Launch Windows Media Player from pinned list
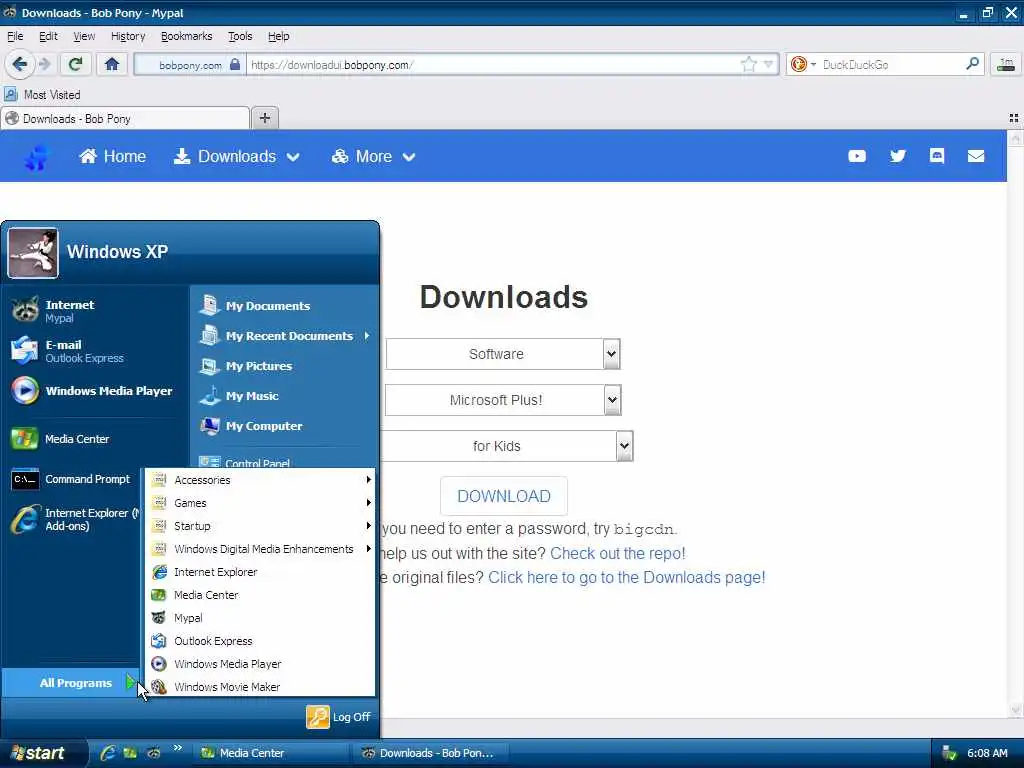Image resolution: width=1024 pixels, height=768 pixels. (x=94, y=391)
